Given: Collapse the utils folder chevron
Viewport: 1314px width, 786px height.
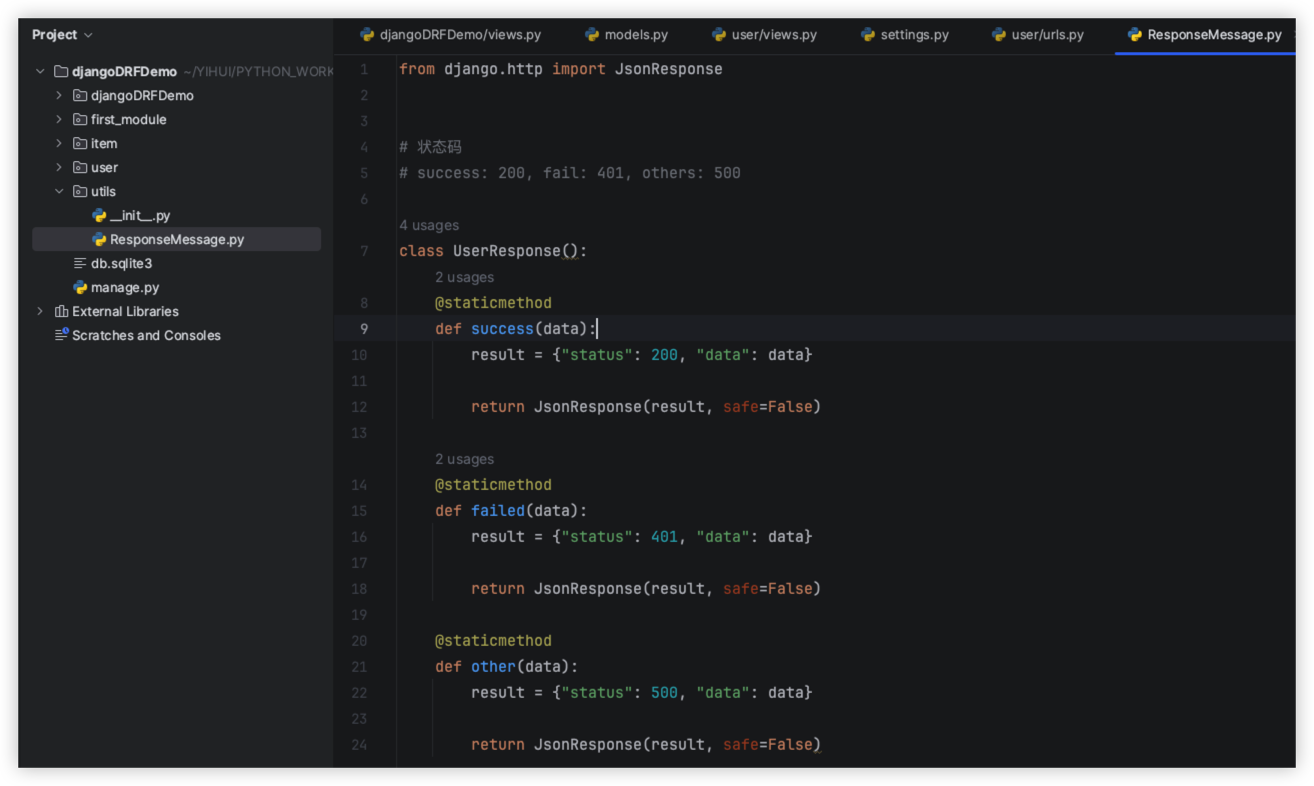Looking at the screenshot, I should coord(59,192).
